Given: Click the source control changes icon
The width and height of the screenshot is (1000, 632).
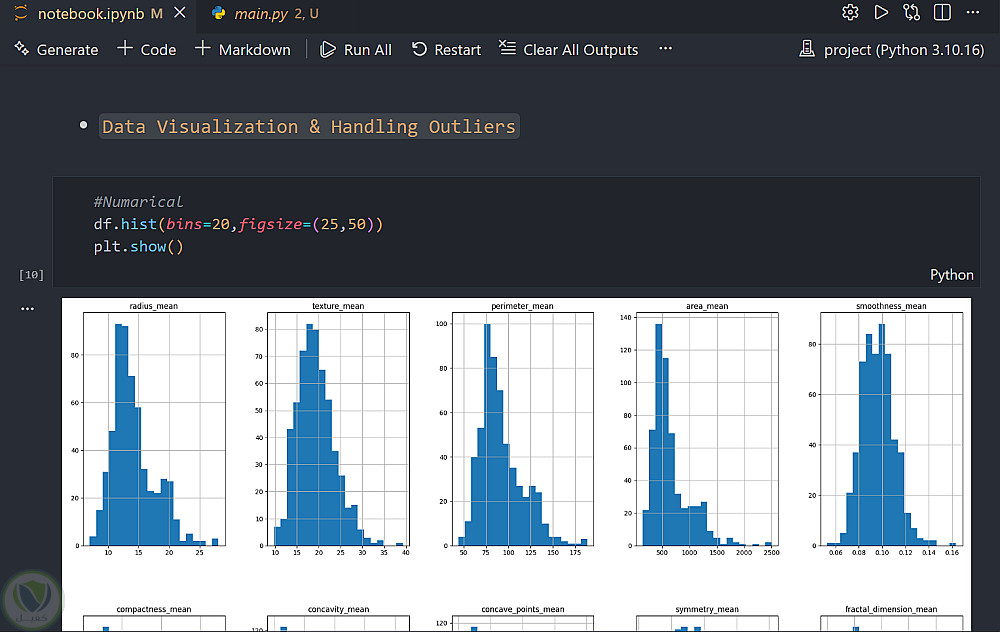Looking at the screenshot, I should [x=911, y=13].
